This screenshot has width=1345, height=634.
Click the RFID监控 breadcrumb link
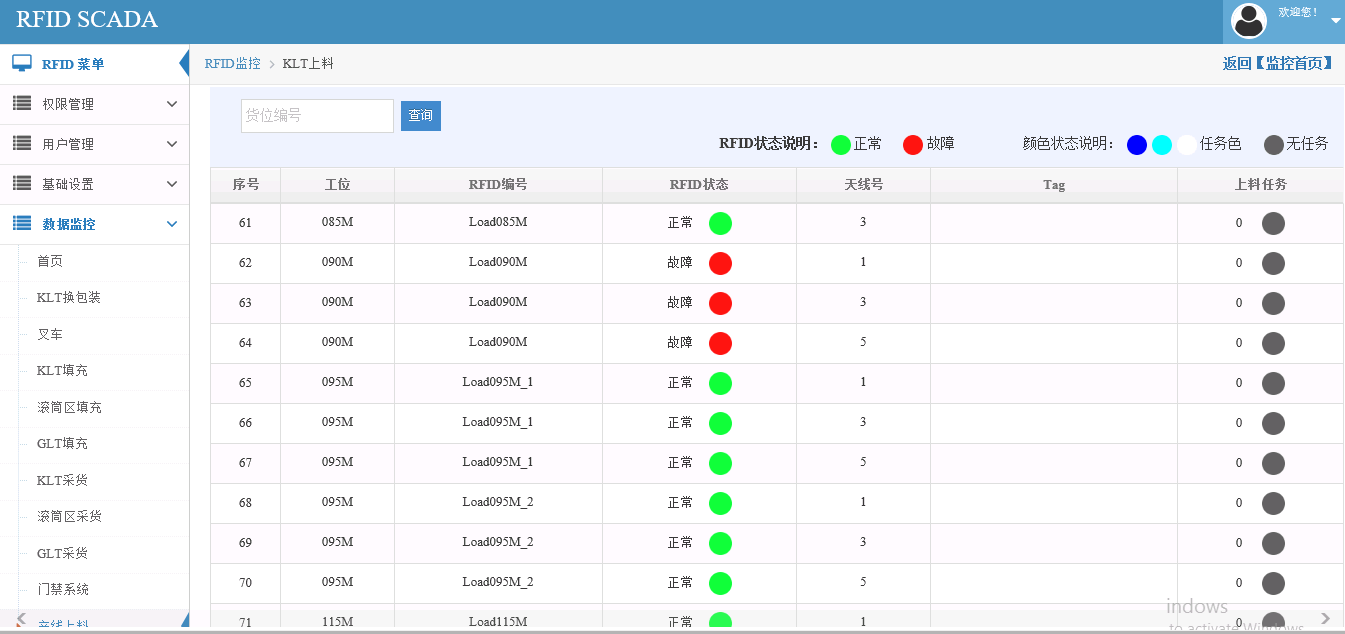pos(232,63)
